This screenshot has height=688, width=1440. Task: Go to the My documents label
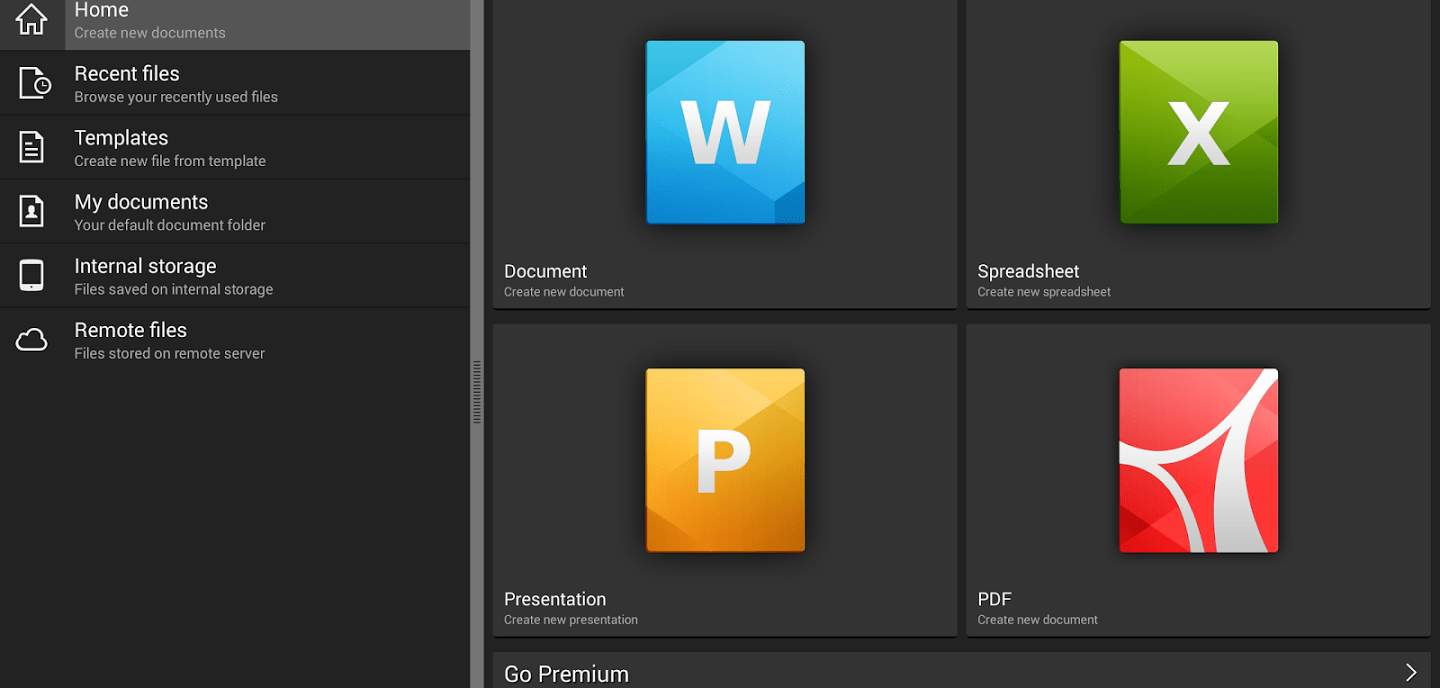point(141,202)
